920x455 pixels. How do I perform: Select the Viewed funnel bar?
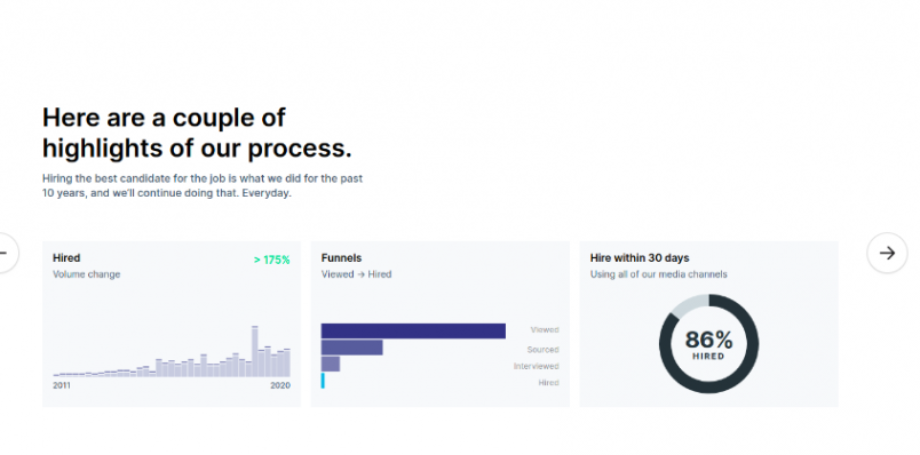413,331
